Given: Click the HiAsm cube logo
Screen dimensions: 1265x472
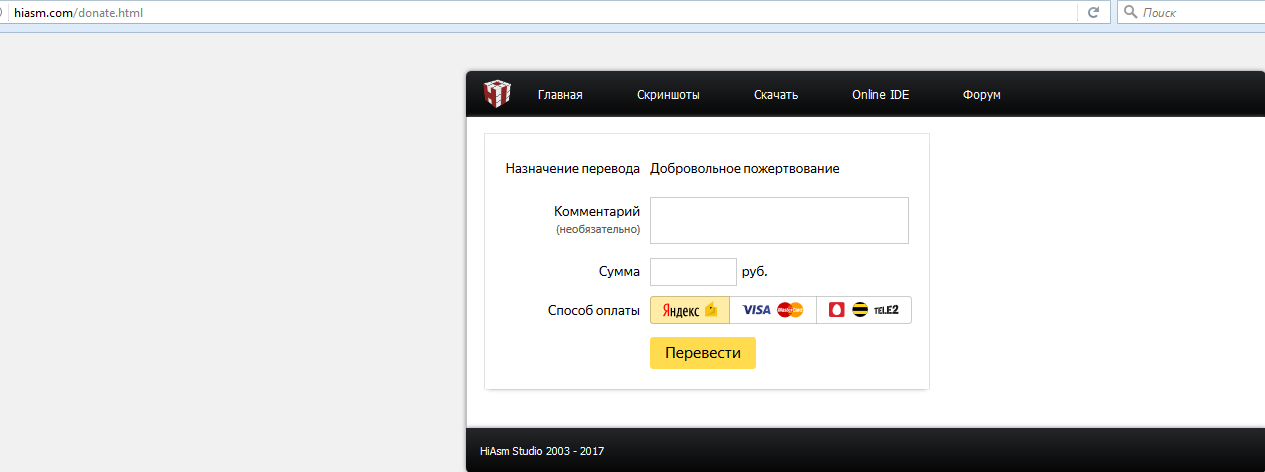Looking at the screenshot, I should [x=497, y=94].
